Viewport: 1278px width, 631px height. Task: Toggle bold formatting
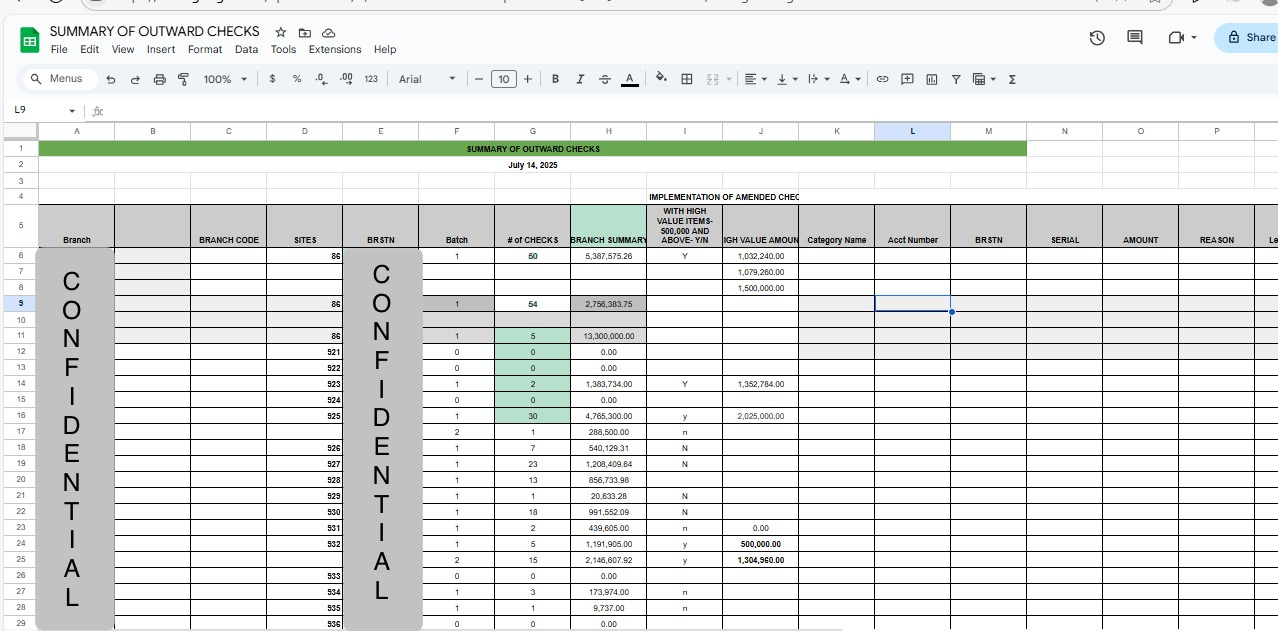pos(555,79)
